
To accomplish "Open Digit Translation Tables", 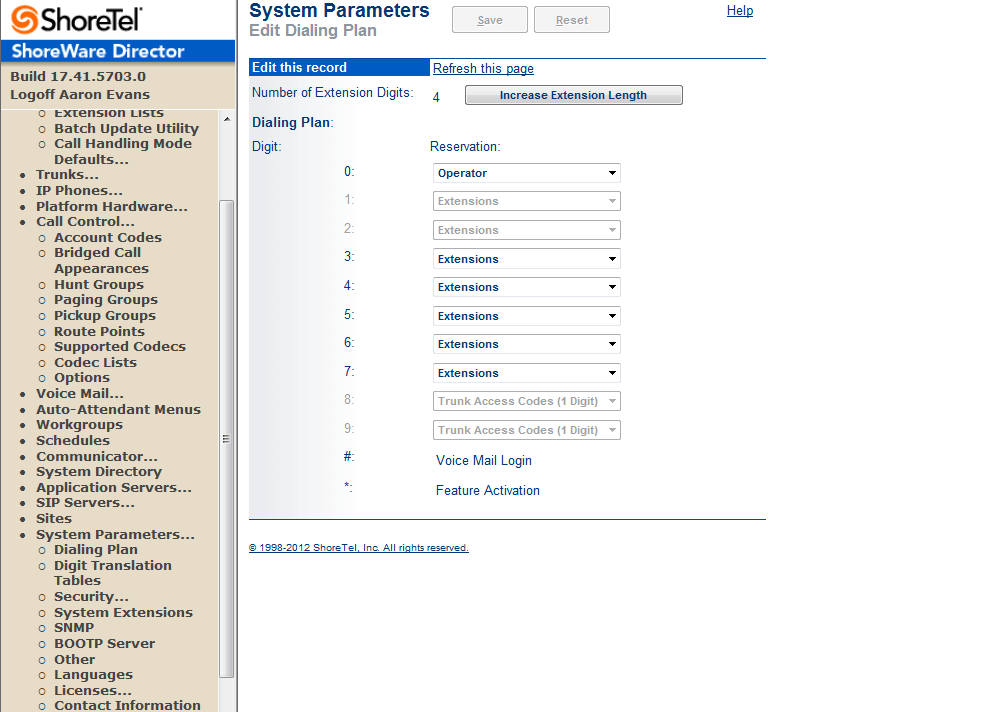I will (x=112, y=573).
